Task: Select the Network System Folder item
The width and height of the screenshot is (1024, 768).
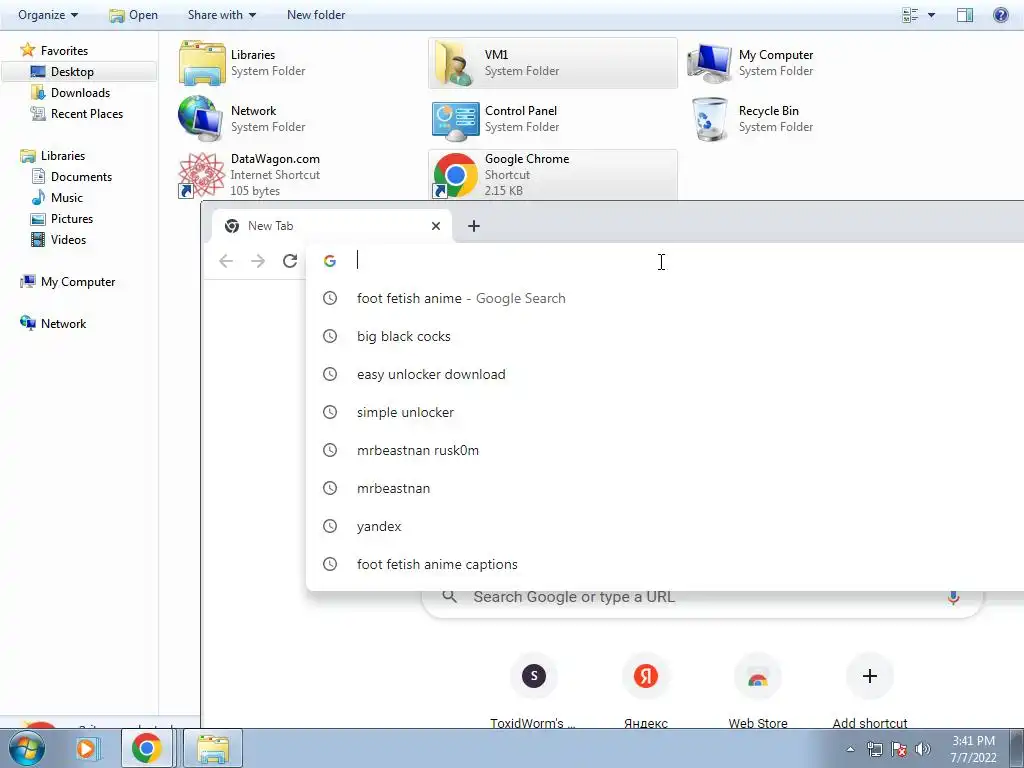Action: 300,119
